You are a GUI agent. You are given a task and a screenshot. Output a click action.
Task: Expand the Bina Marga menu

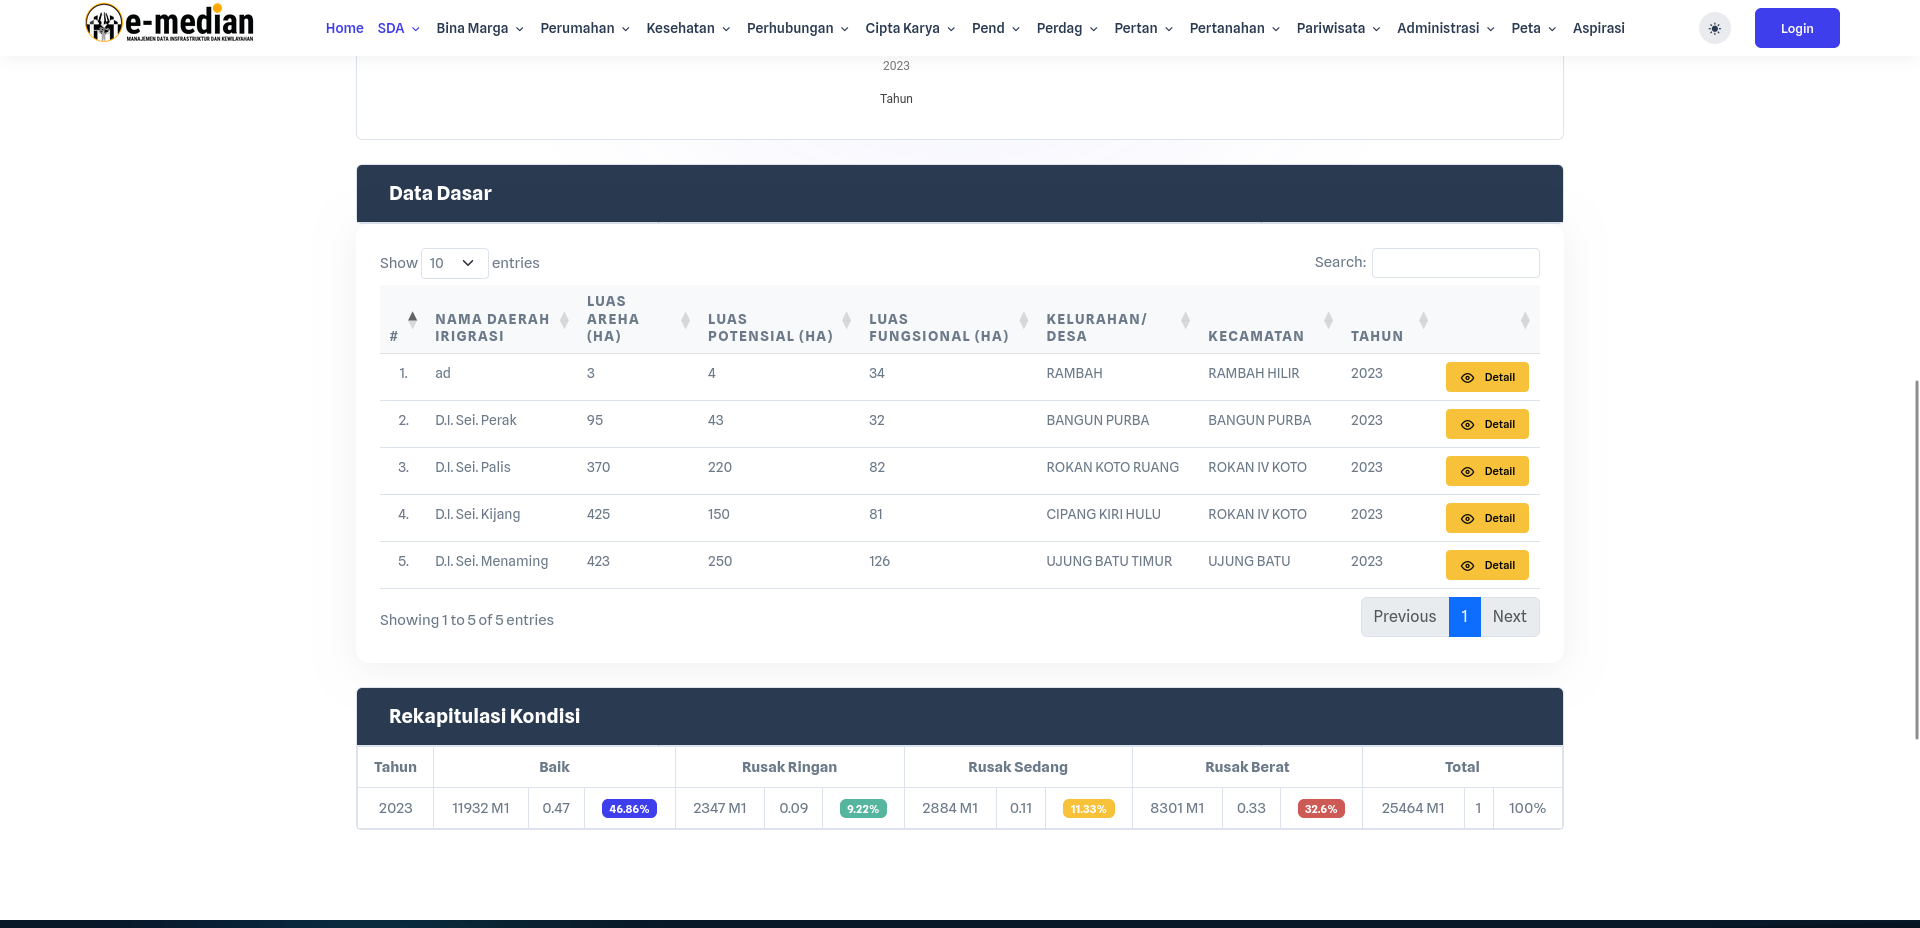pos(480,28)
